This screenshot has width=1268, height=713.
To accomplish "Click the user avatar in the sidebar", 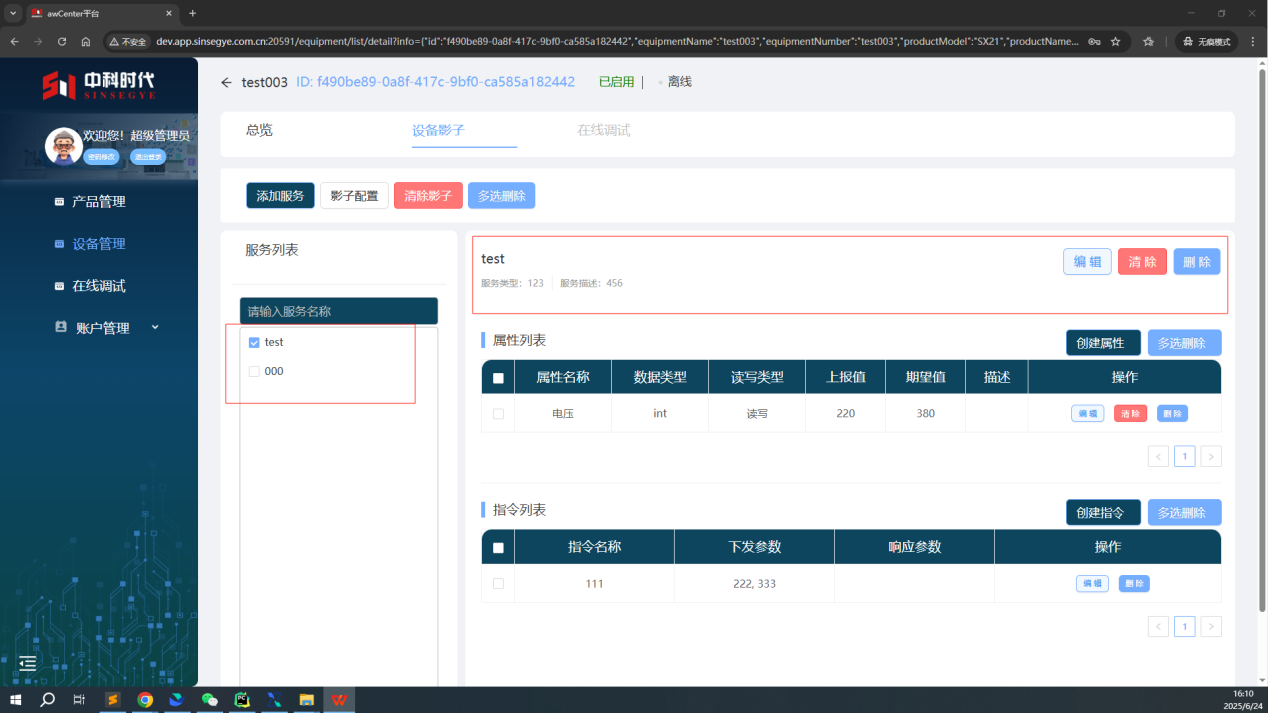I will pos(64,146).
